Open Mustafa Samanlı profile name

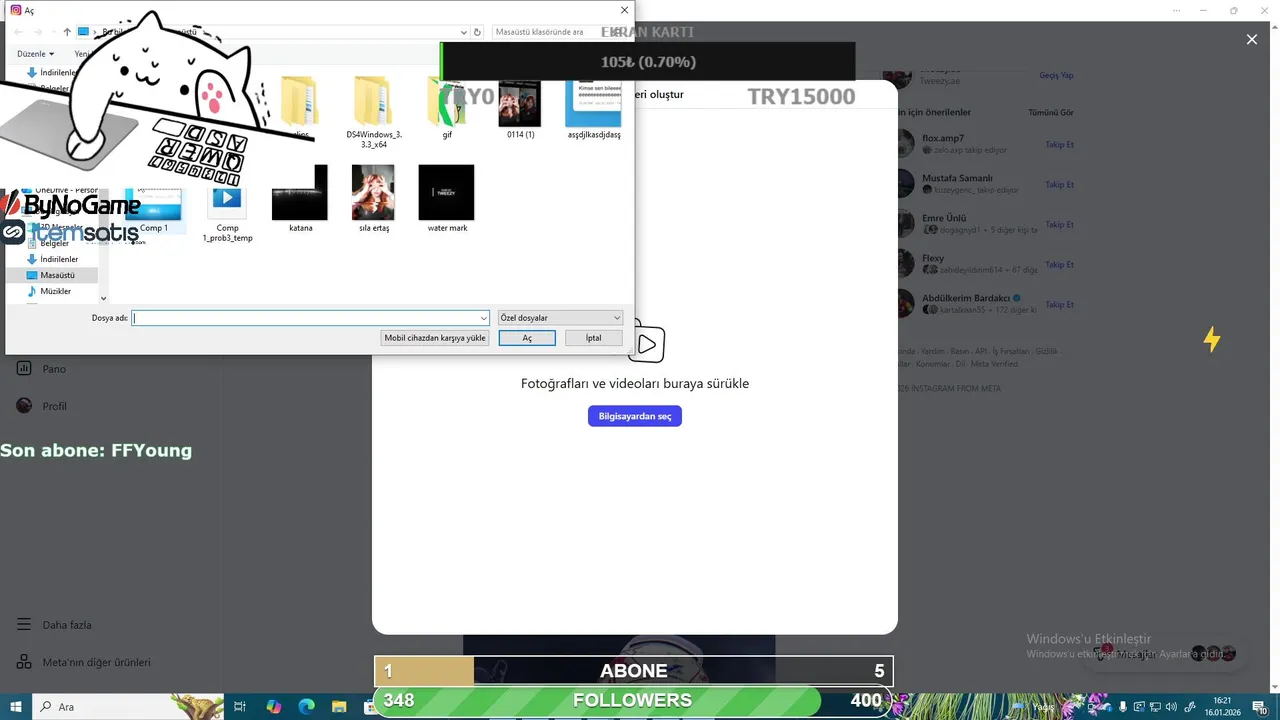pyautogui.click(x=957, y=178)
